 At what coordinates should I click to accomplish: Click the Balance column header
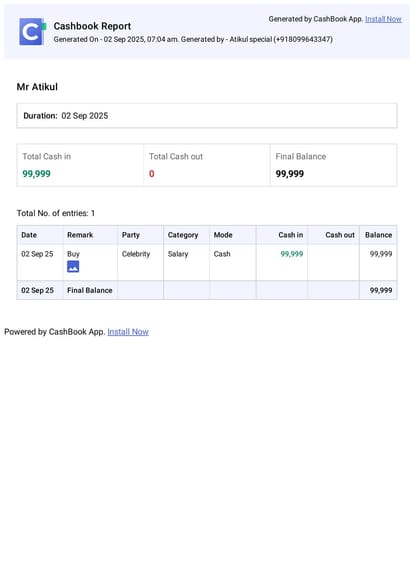click(378, 235)
